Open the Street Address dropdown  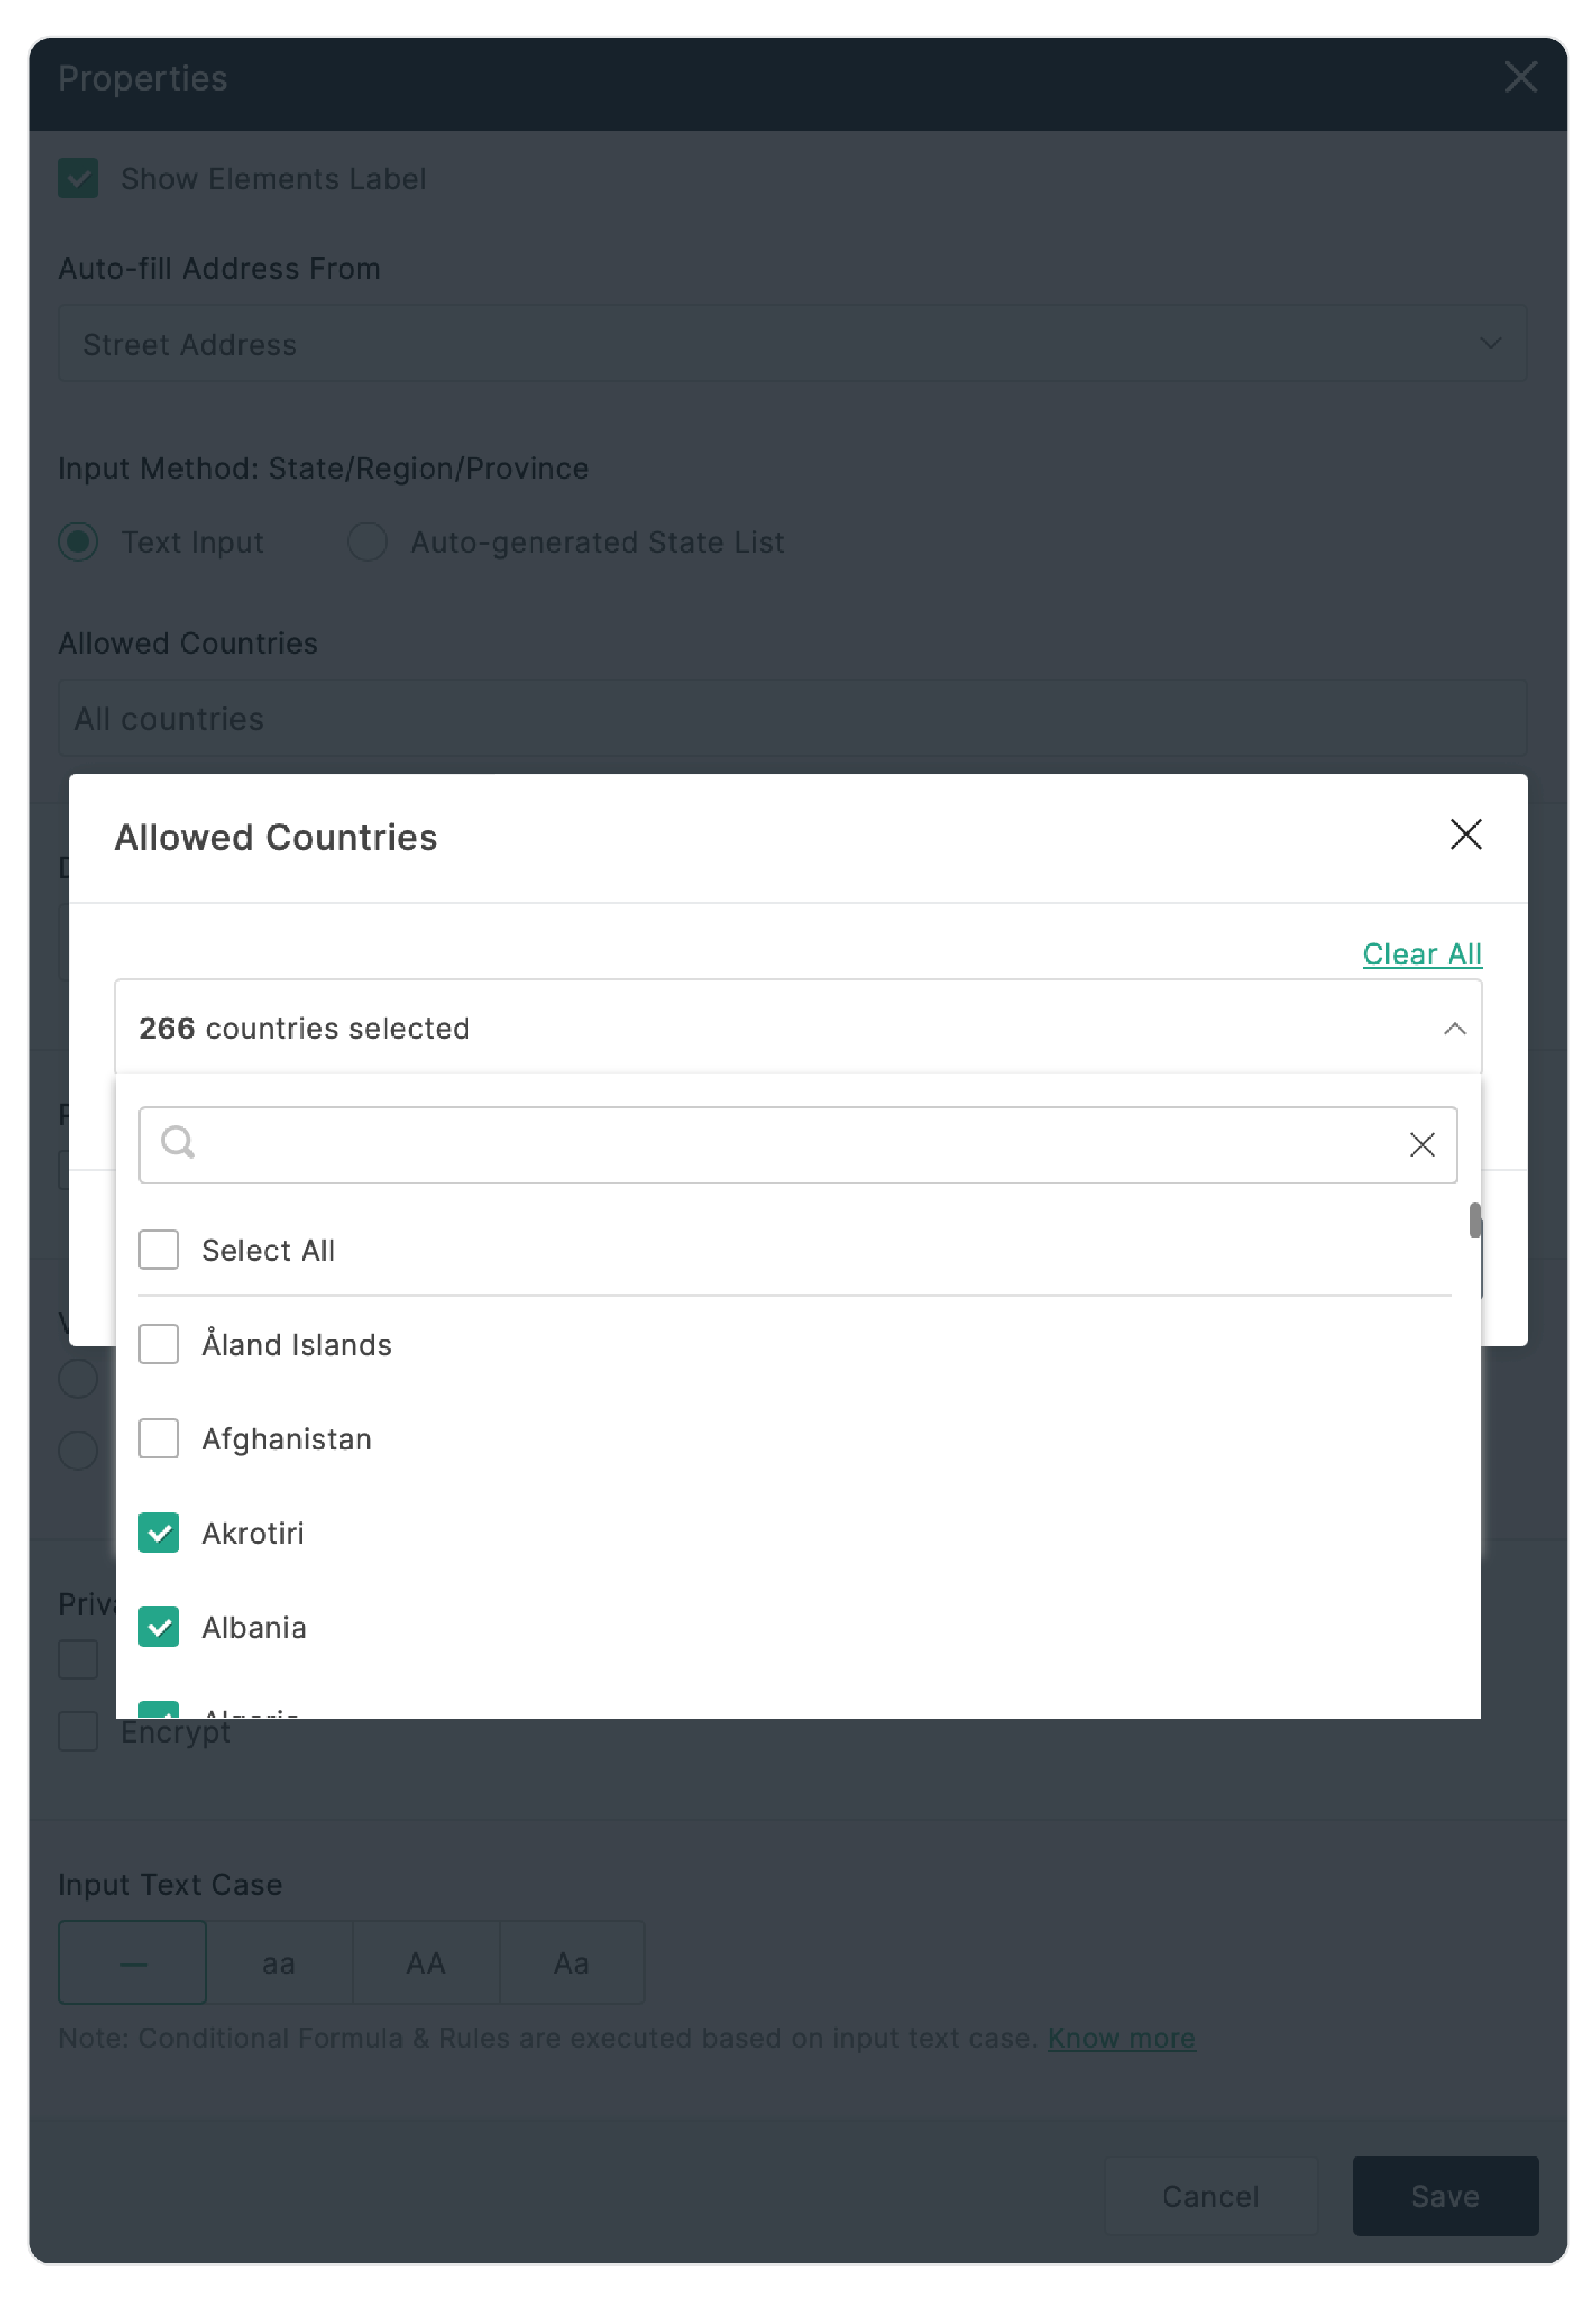pos(792,344)
